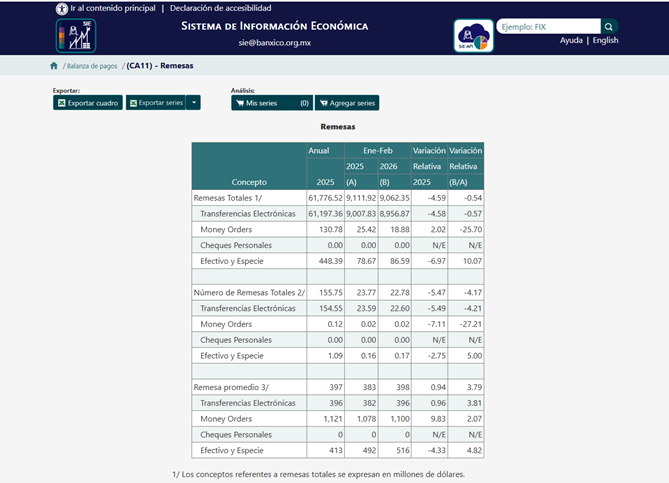
Task: Click the accessibility person icon
Action: (x=62, y=8)
